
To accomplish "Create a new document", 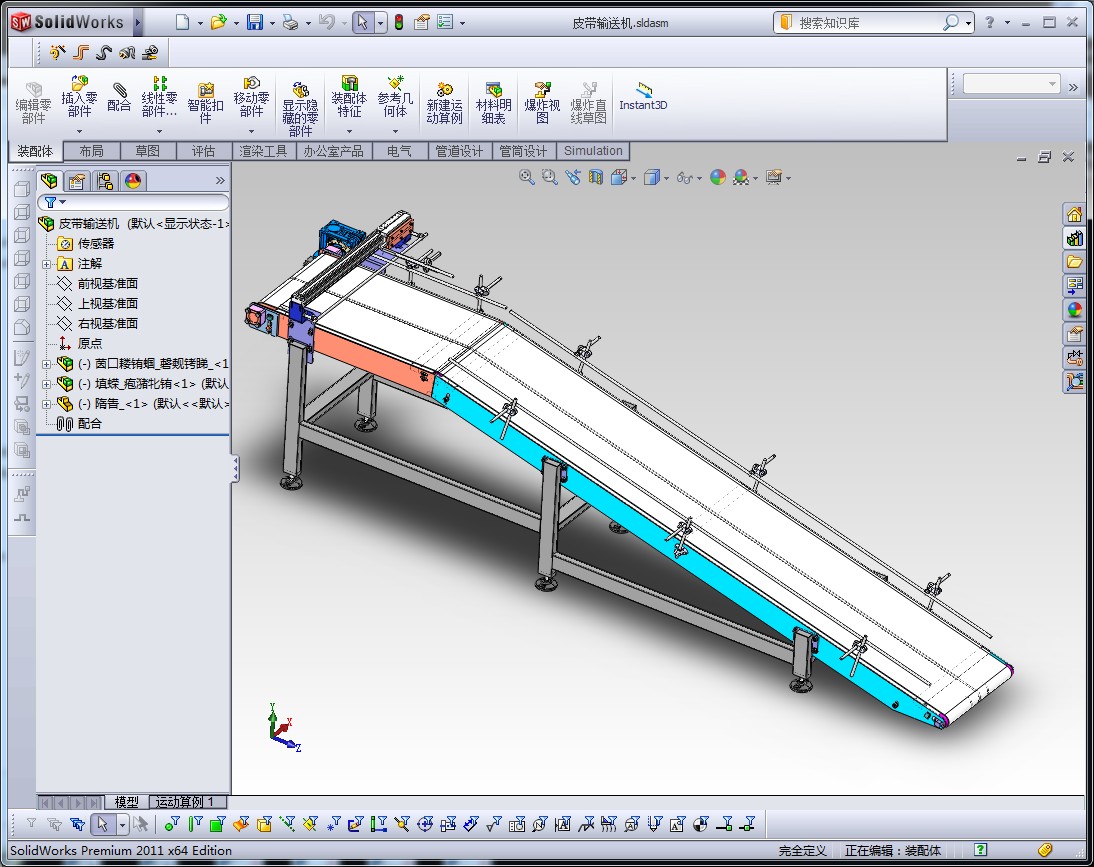I will click(182, 22).
